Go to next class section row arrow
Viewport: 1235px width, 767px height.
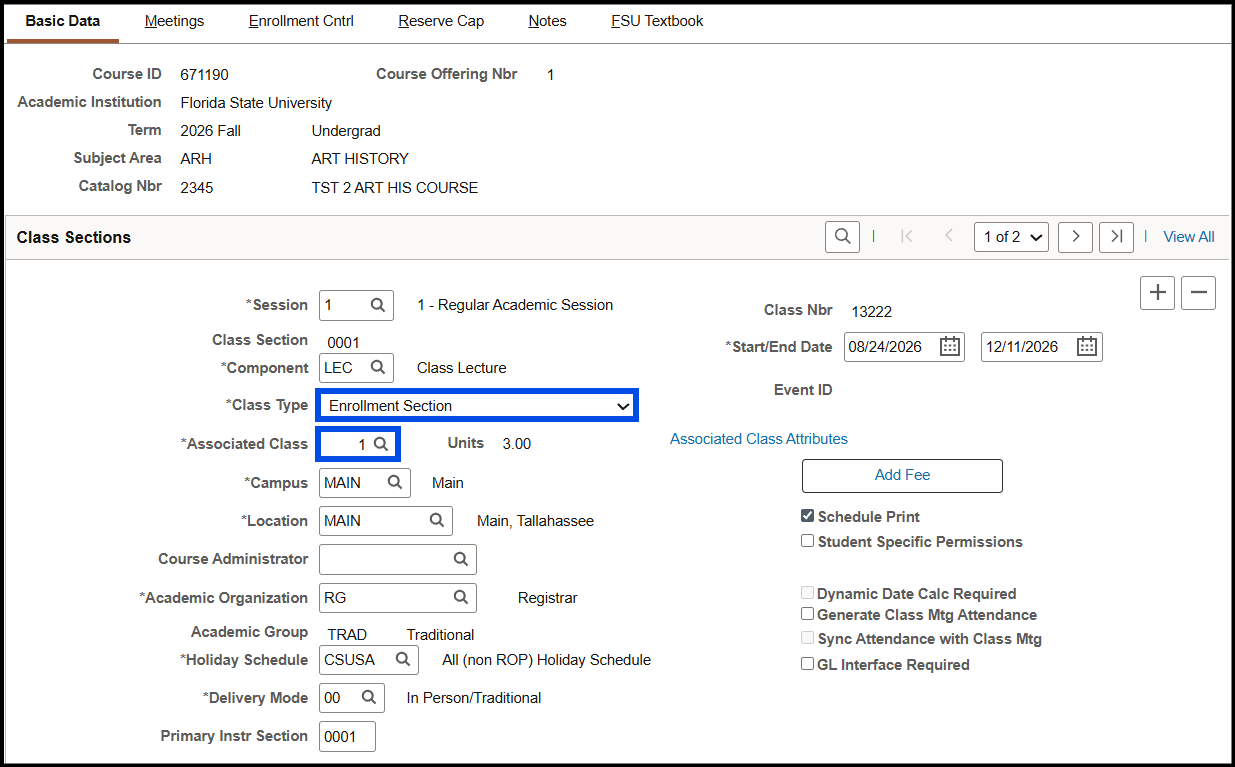(1075, 237)
